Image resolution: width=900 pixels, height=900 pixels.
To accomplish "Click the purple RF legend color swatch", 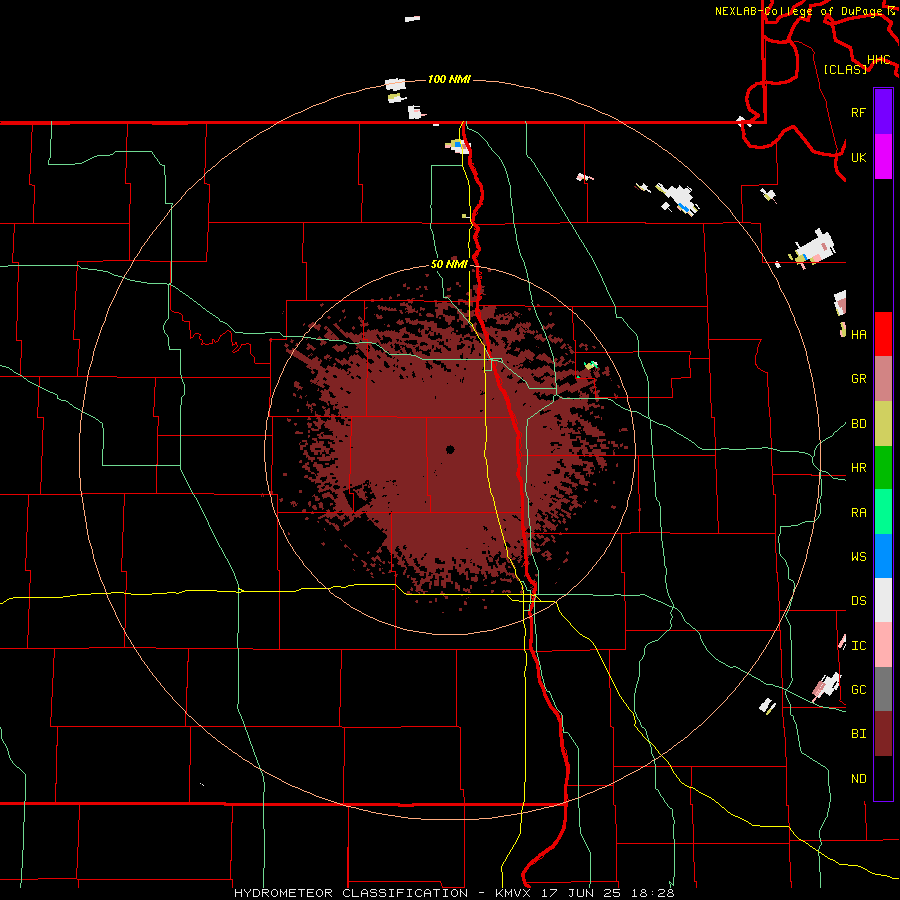I will (883, 112).
